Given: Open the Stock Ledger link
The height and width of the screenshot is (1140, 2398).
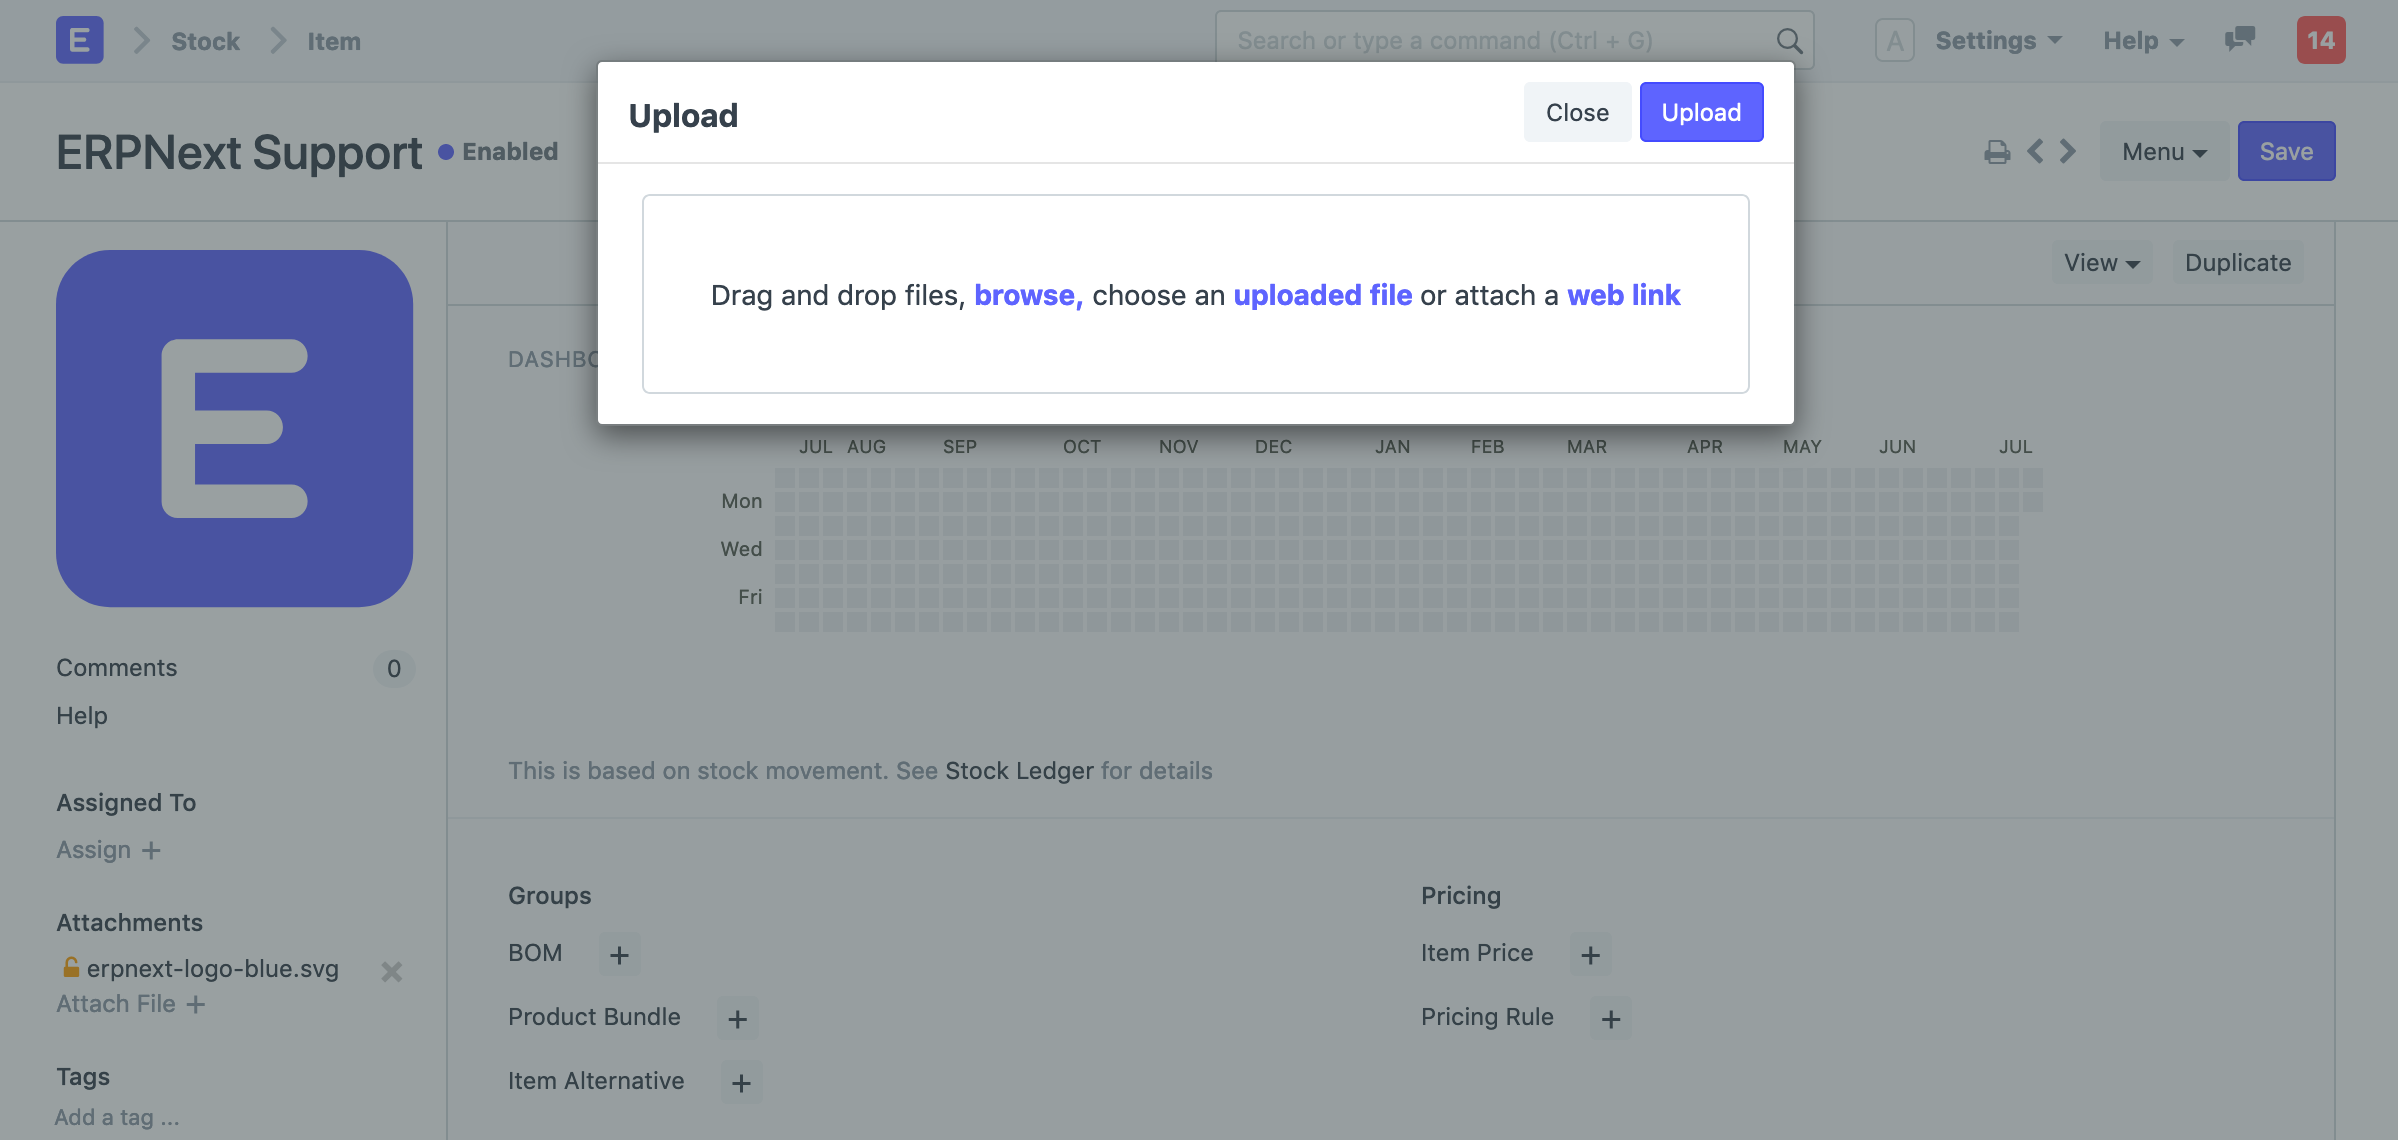Looking at the screenshot, I should 1019,771.
